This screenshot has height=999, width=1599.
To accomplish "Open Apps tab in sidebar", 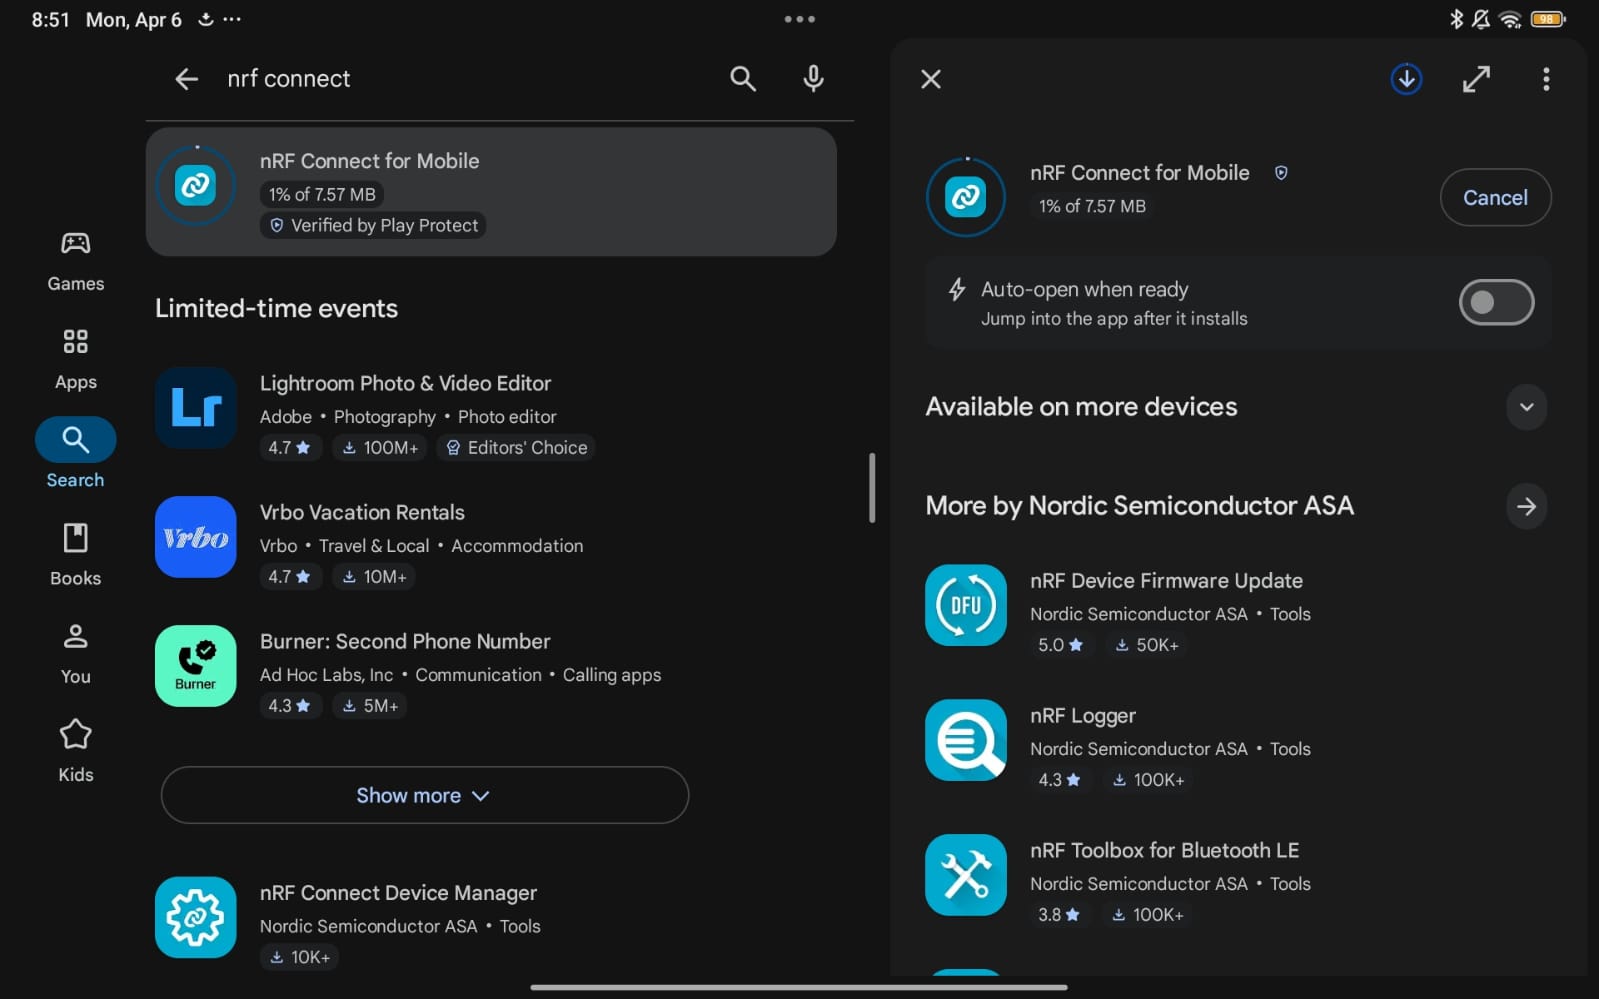I will [76, 360].
